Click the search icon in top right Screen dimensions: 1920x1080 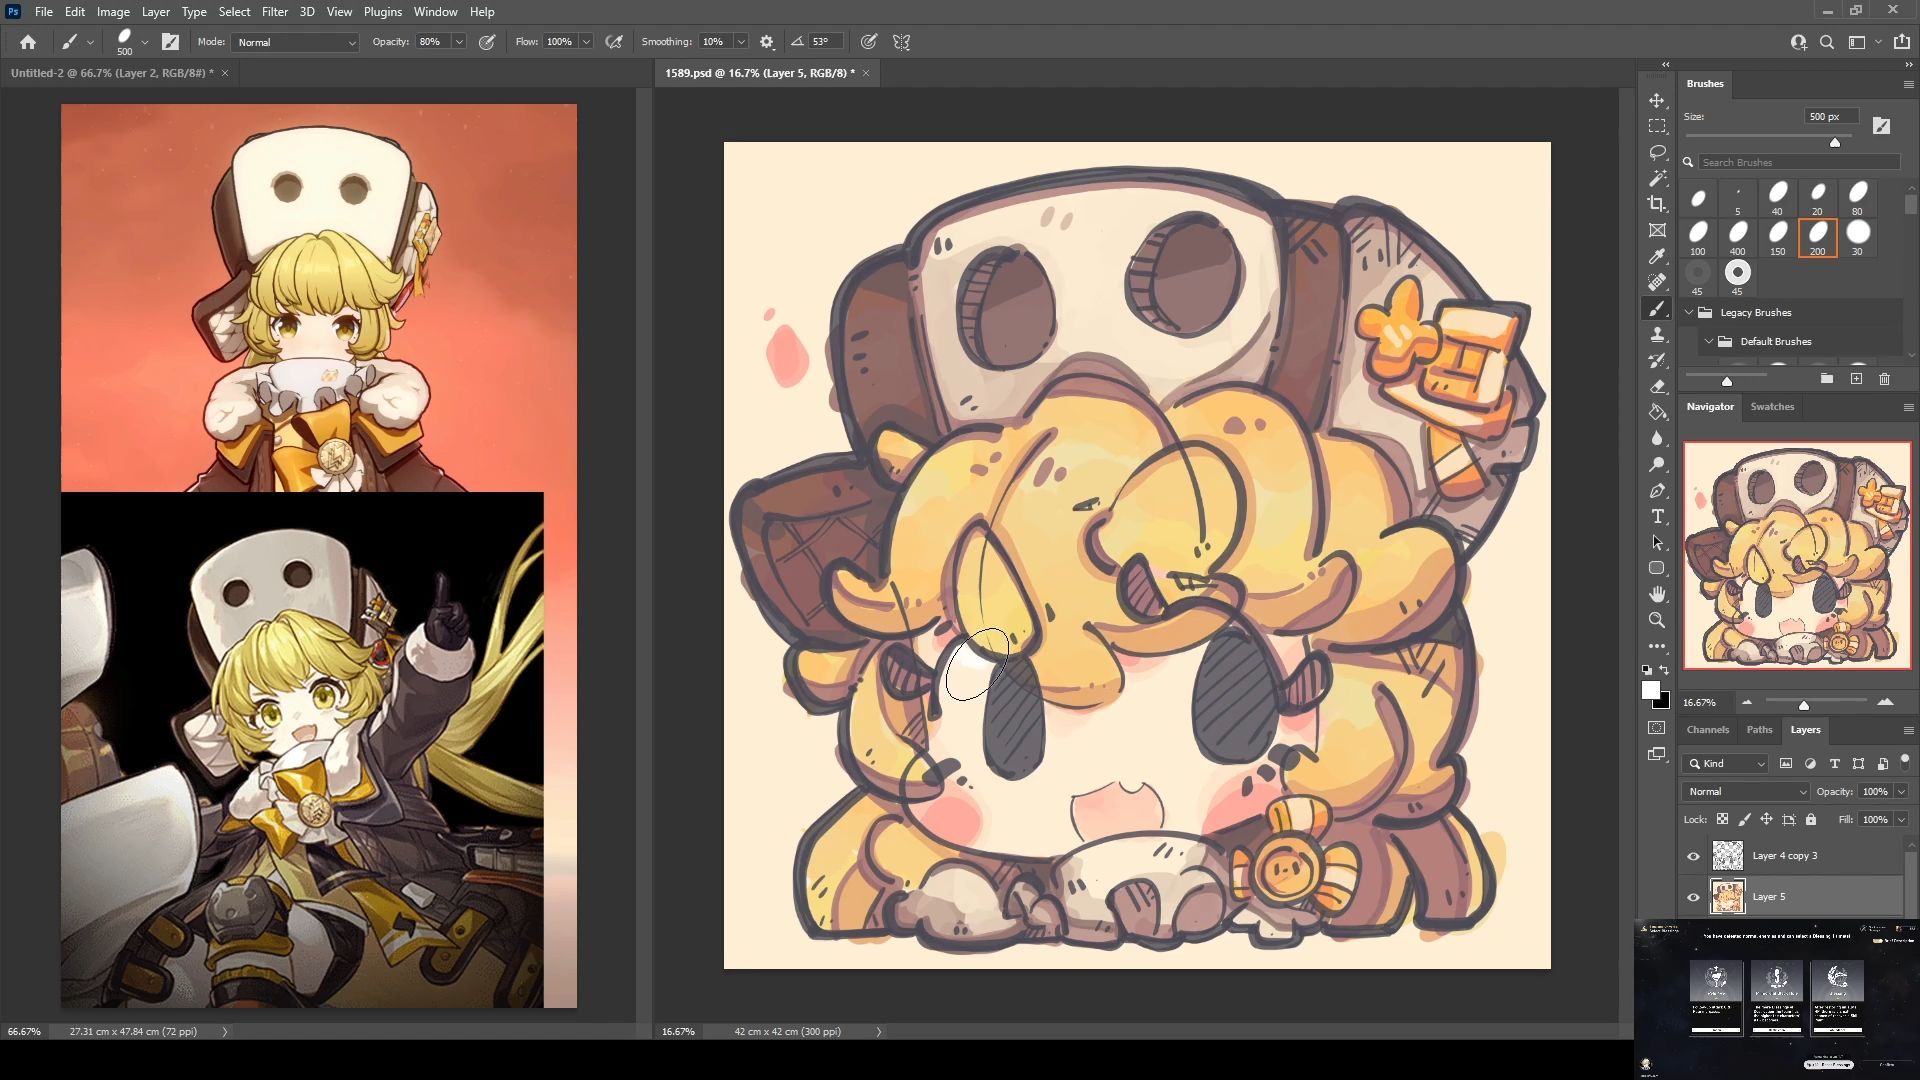(x=1827, y=42)
